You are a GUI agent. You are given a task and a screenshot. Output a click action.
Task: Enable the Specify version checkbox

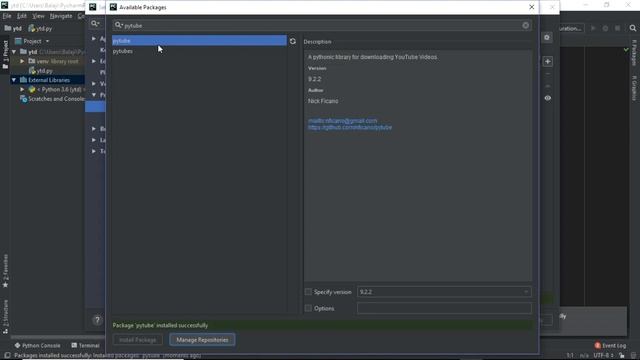pyautogui.click(x=308, y=292)
